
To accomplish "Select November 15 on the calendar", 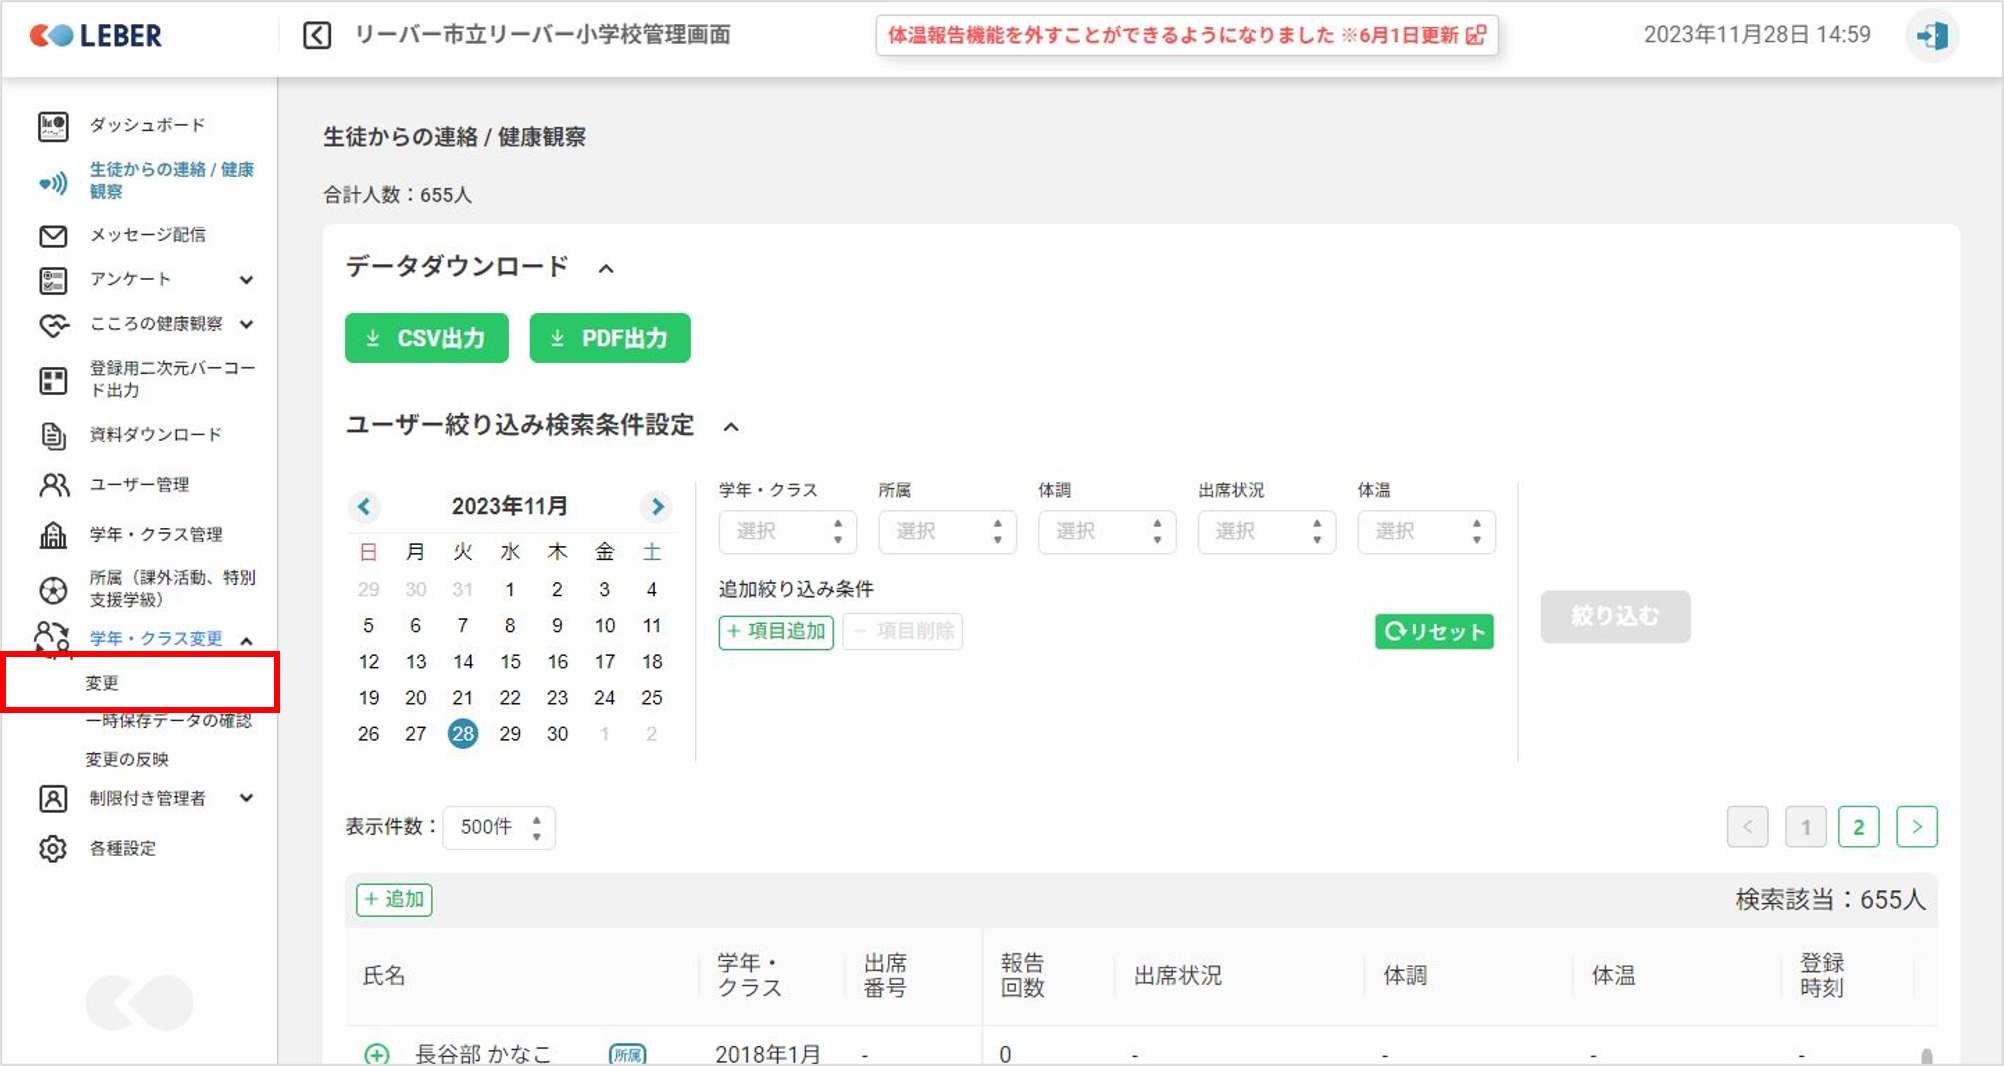I will pos(510,662).
